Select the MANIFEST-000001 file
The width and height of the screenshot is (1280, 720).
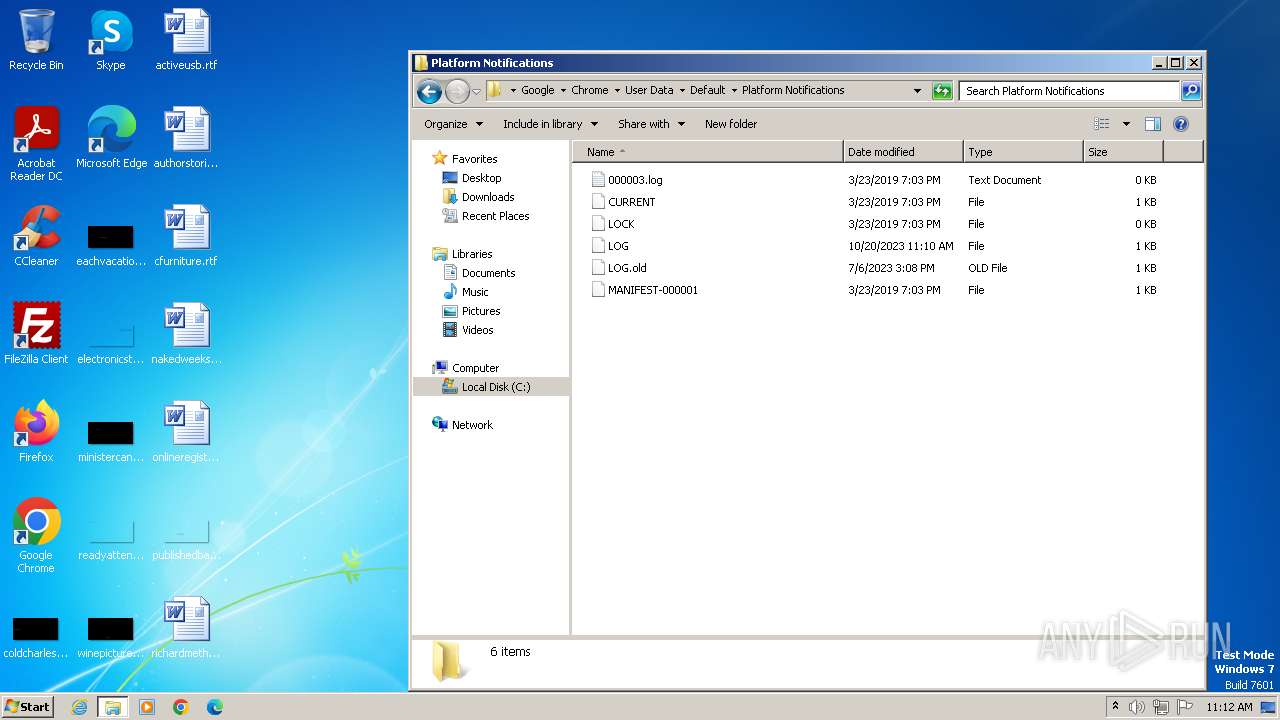click(653, 290)
